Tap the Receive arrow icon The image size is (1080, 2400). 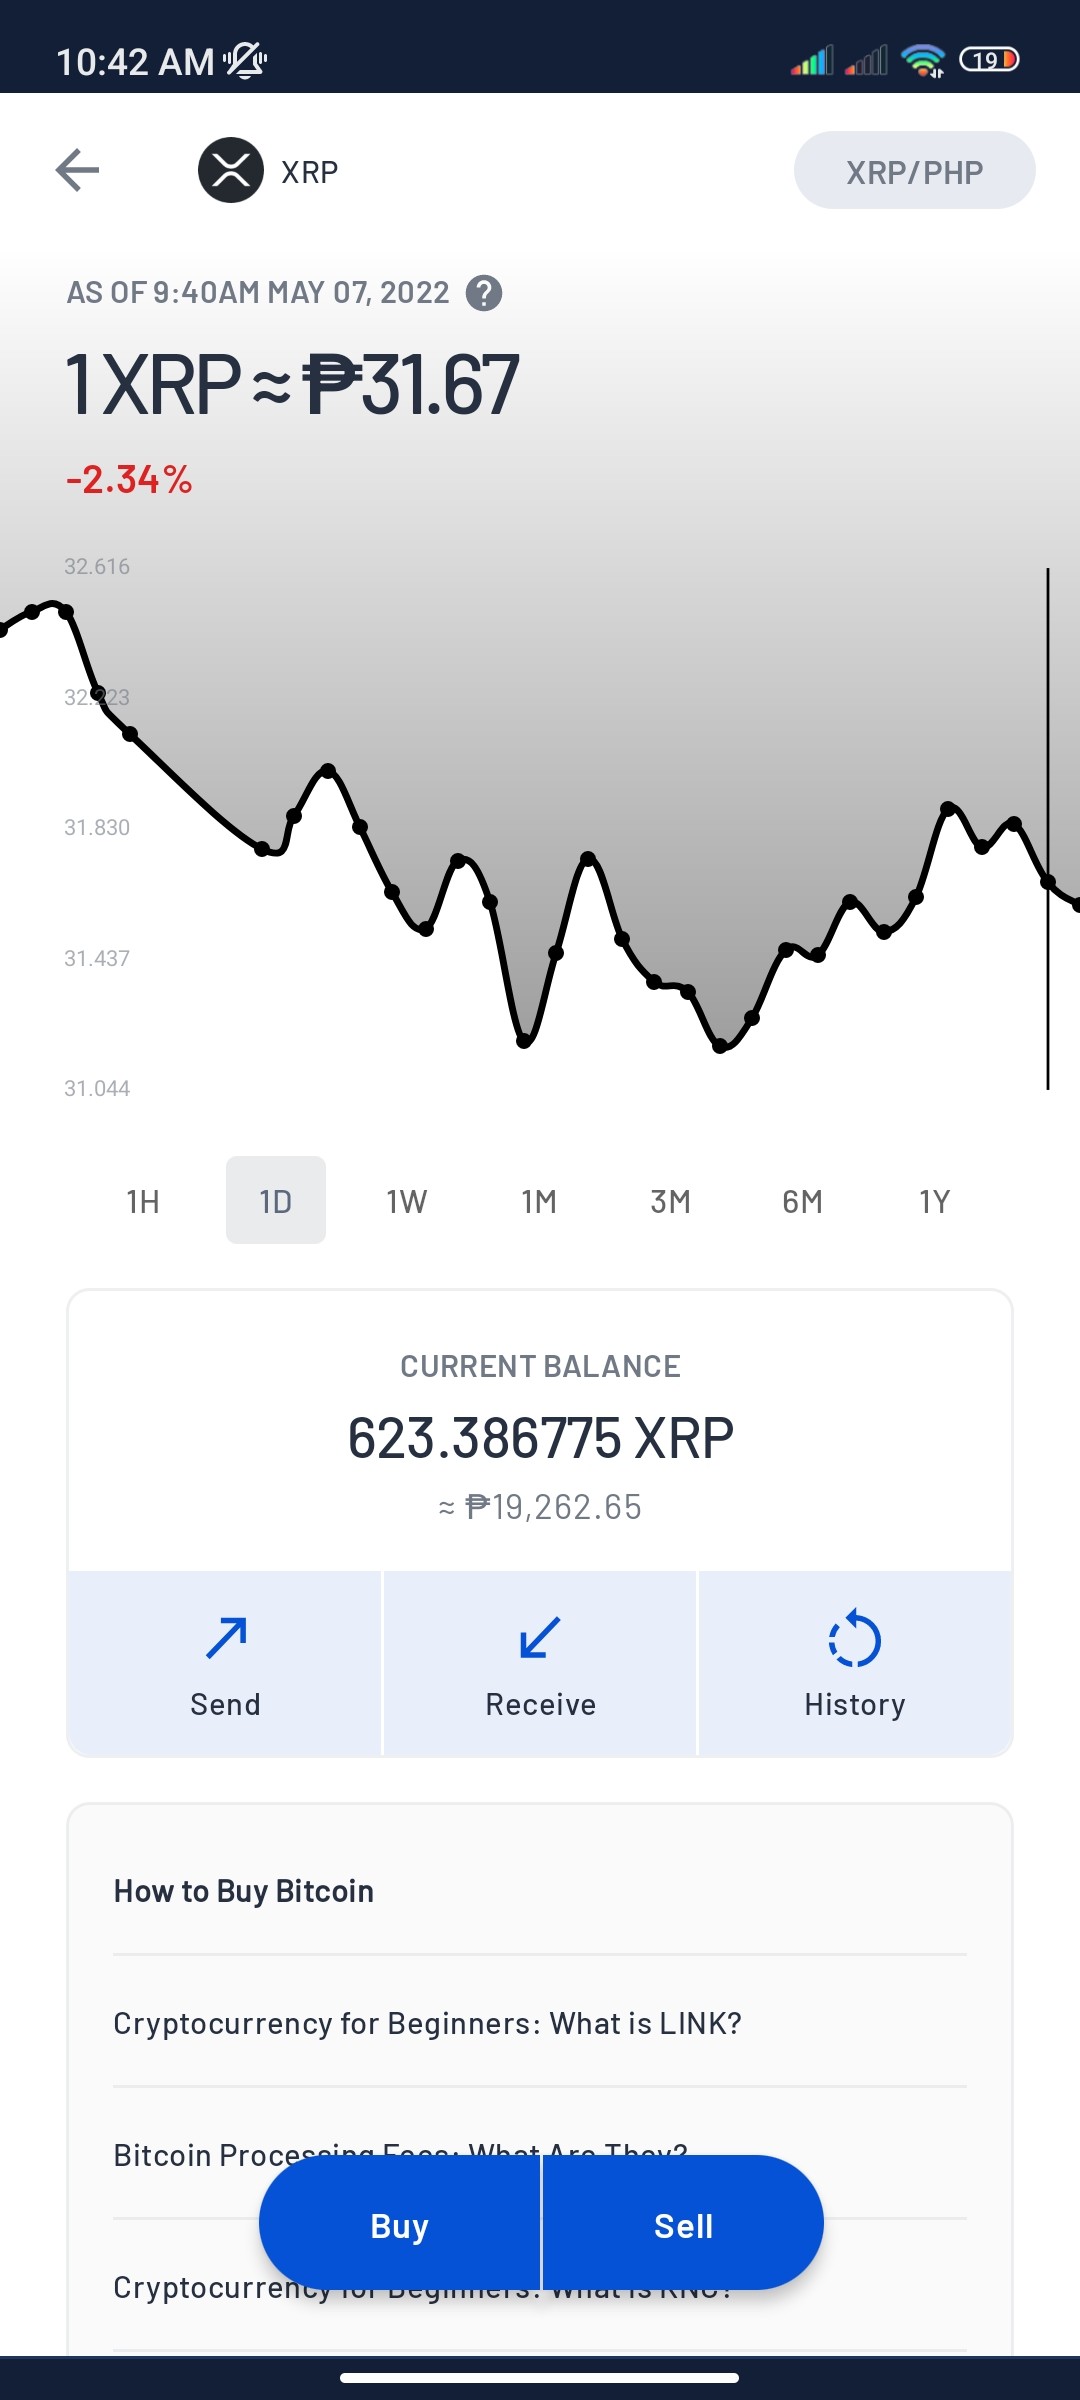(540, 1638)
